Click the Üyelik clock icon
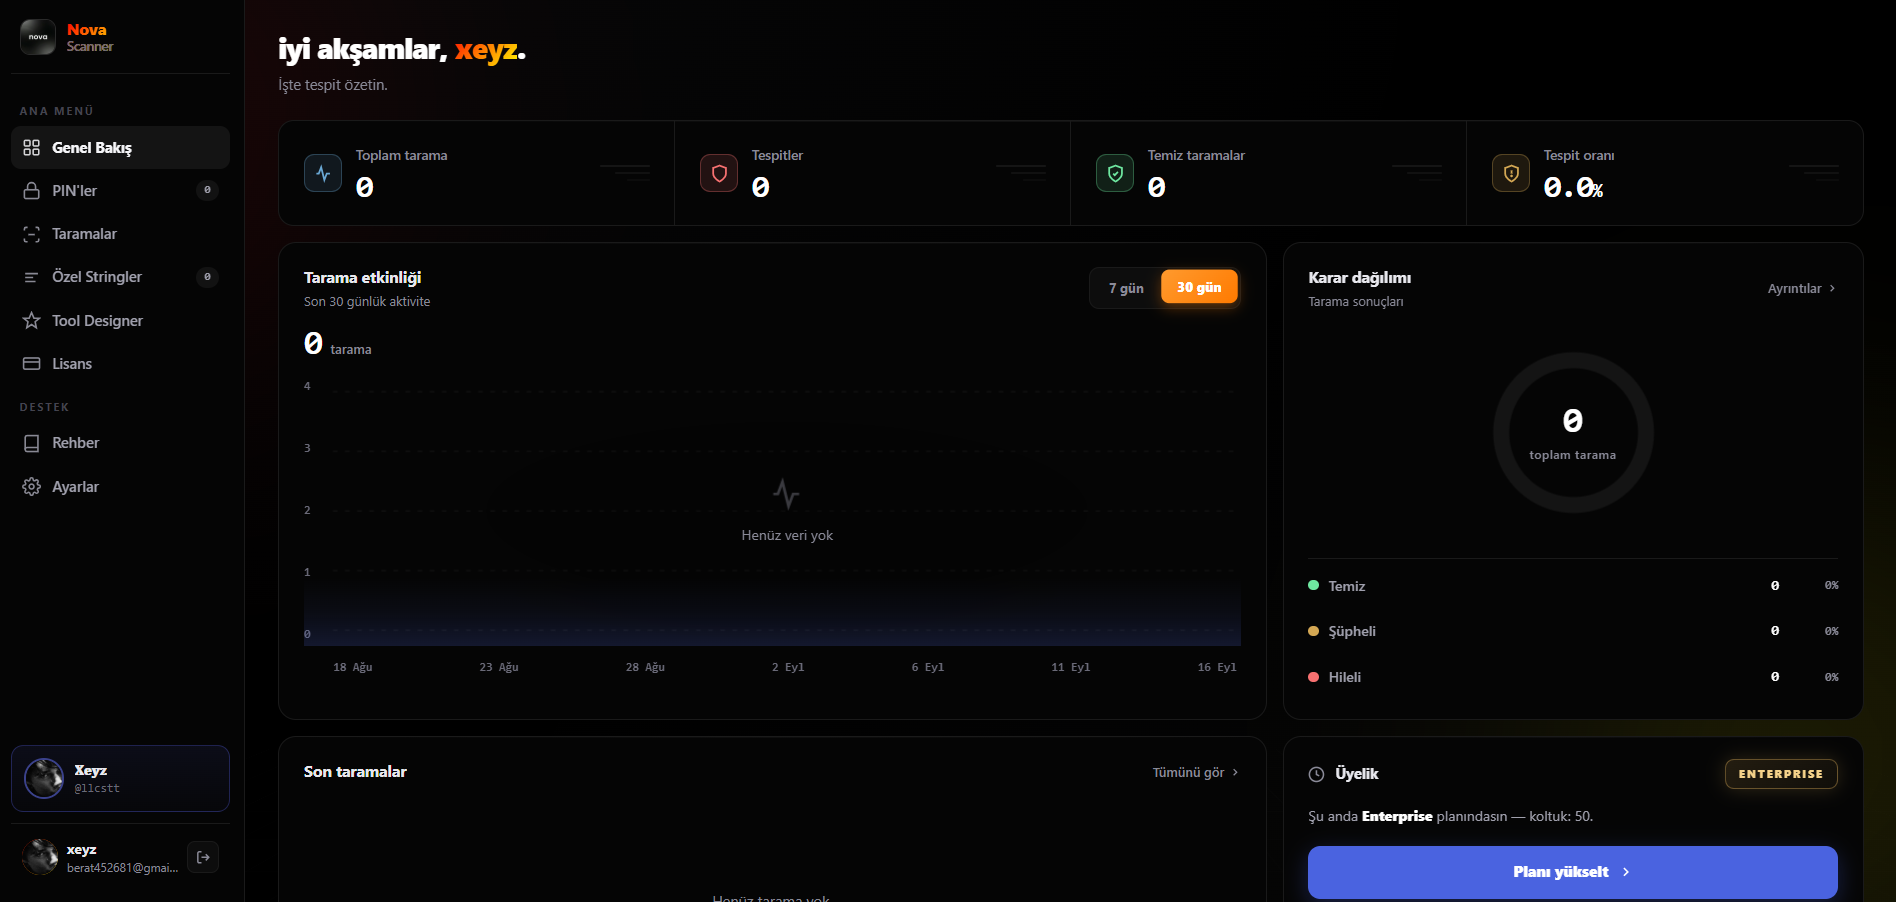1896x902 pixels. coord(1317,774)
